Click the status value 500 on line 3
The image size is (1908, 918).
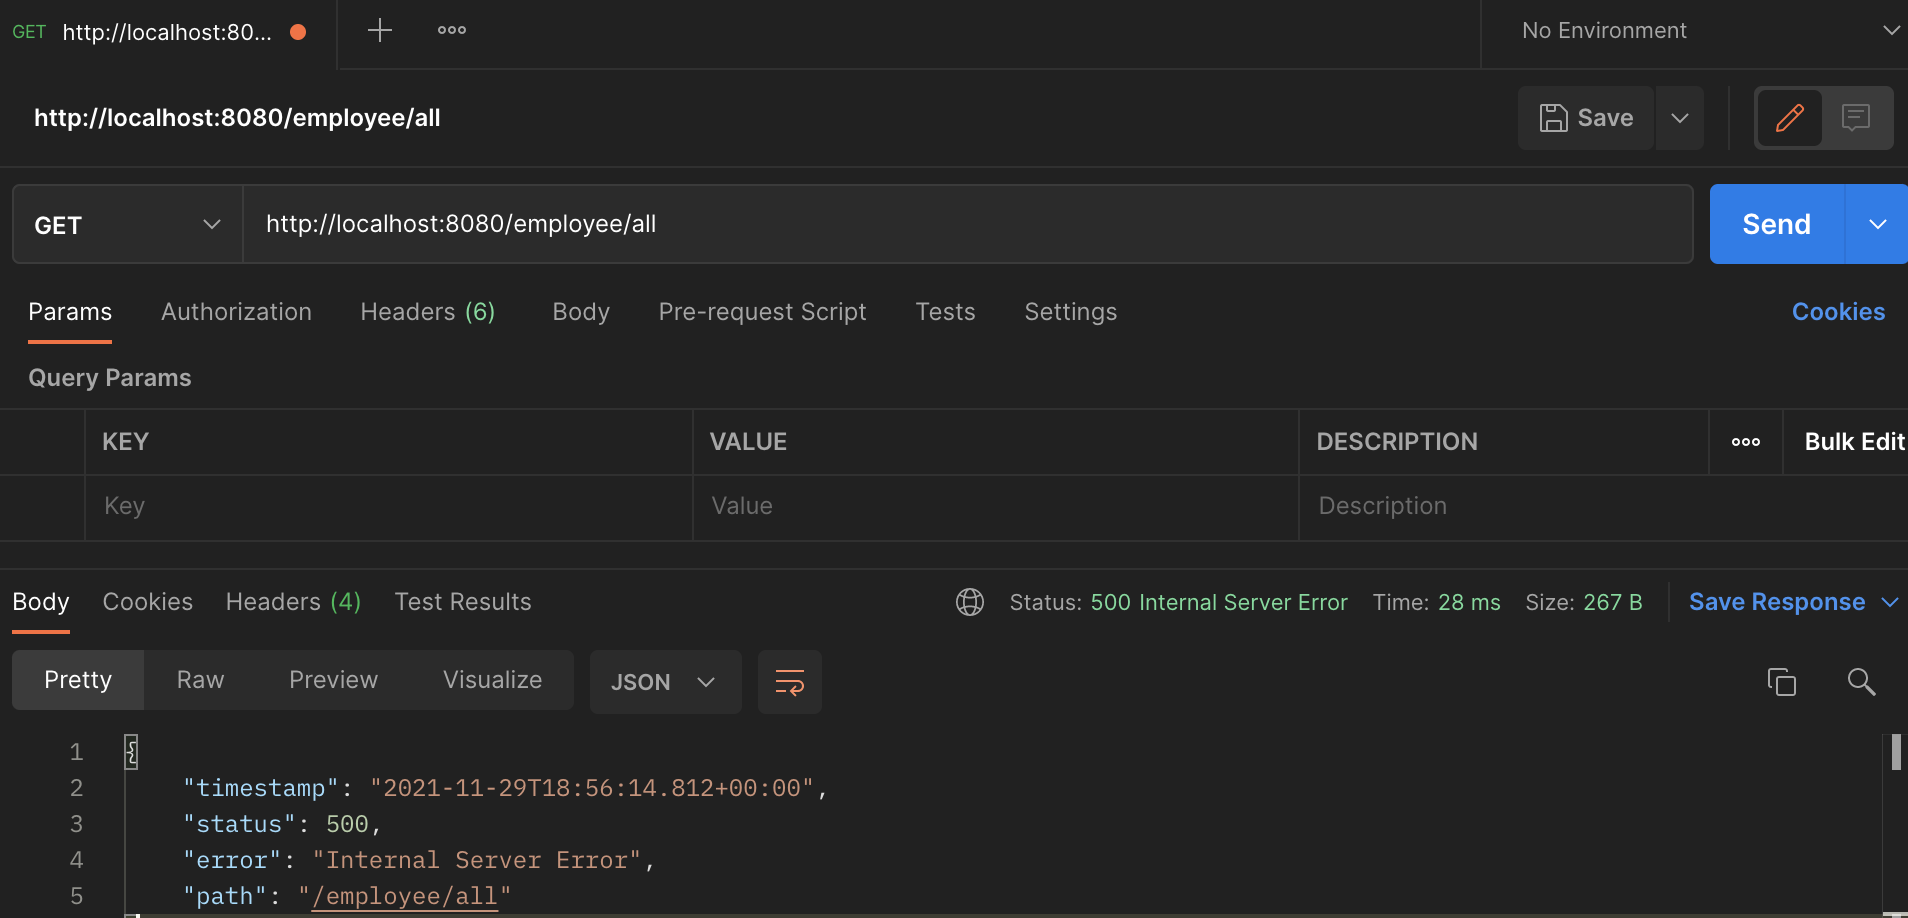pos(347,824)
